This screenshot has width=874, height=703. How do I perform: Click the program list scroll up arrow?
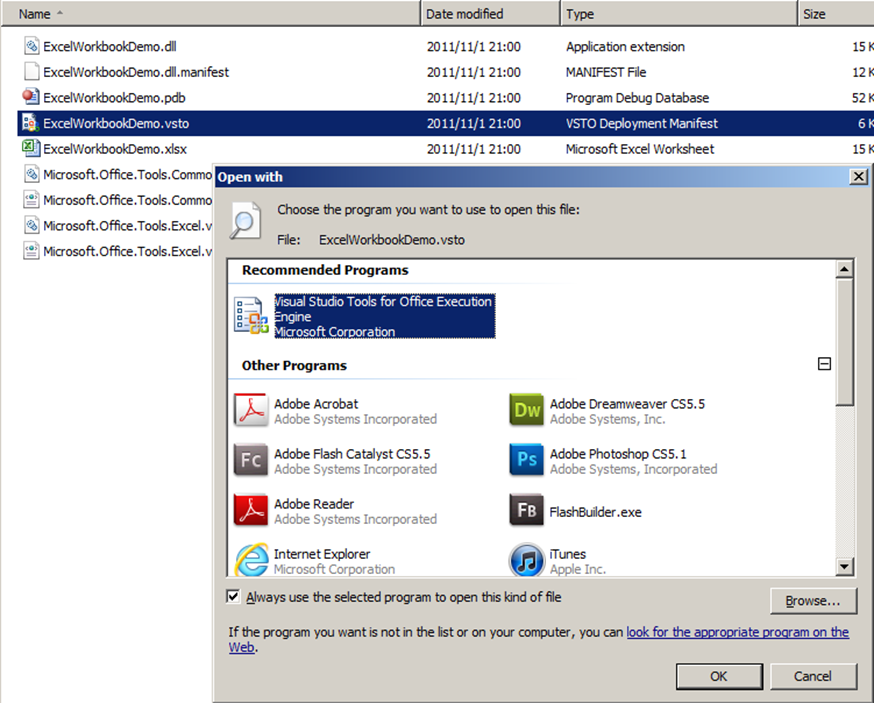844,270
